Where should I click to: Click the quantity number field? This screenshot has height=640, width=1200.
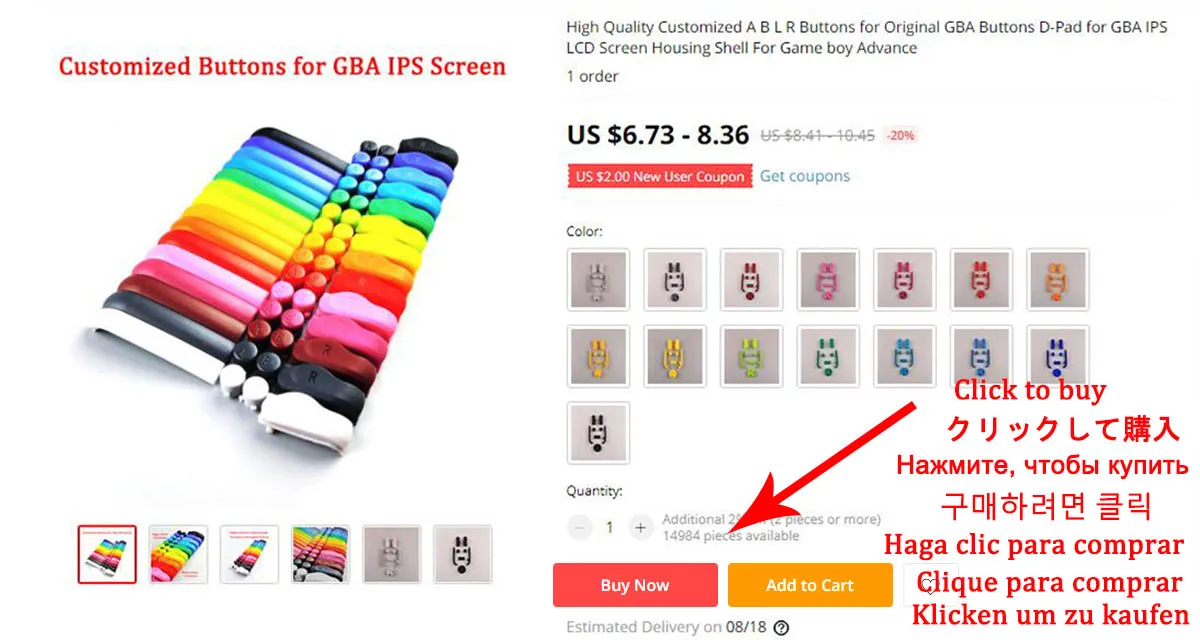click(610, 527)
